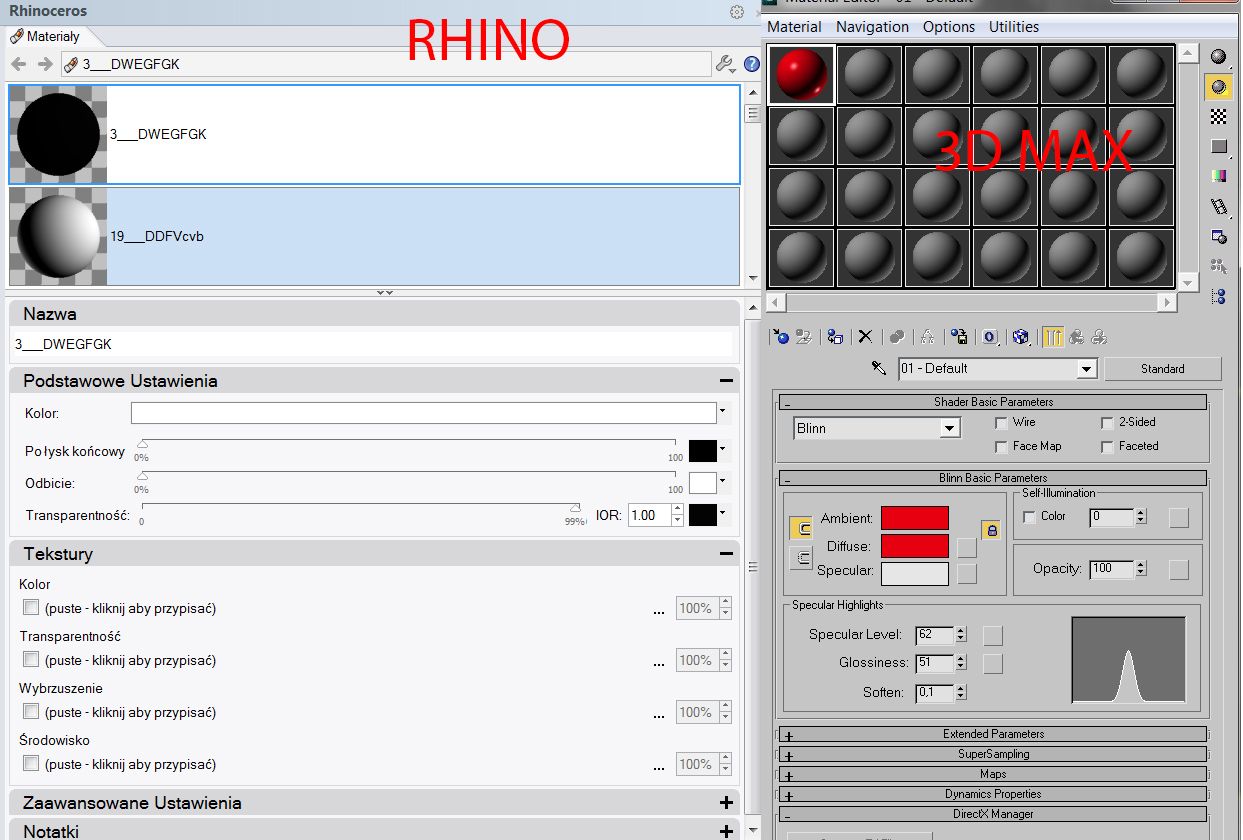This screenshot has height=840, width=1243.
Task: Click Assign Material to Selection icon
Action: [835, 337]
